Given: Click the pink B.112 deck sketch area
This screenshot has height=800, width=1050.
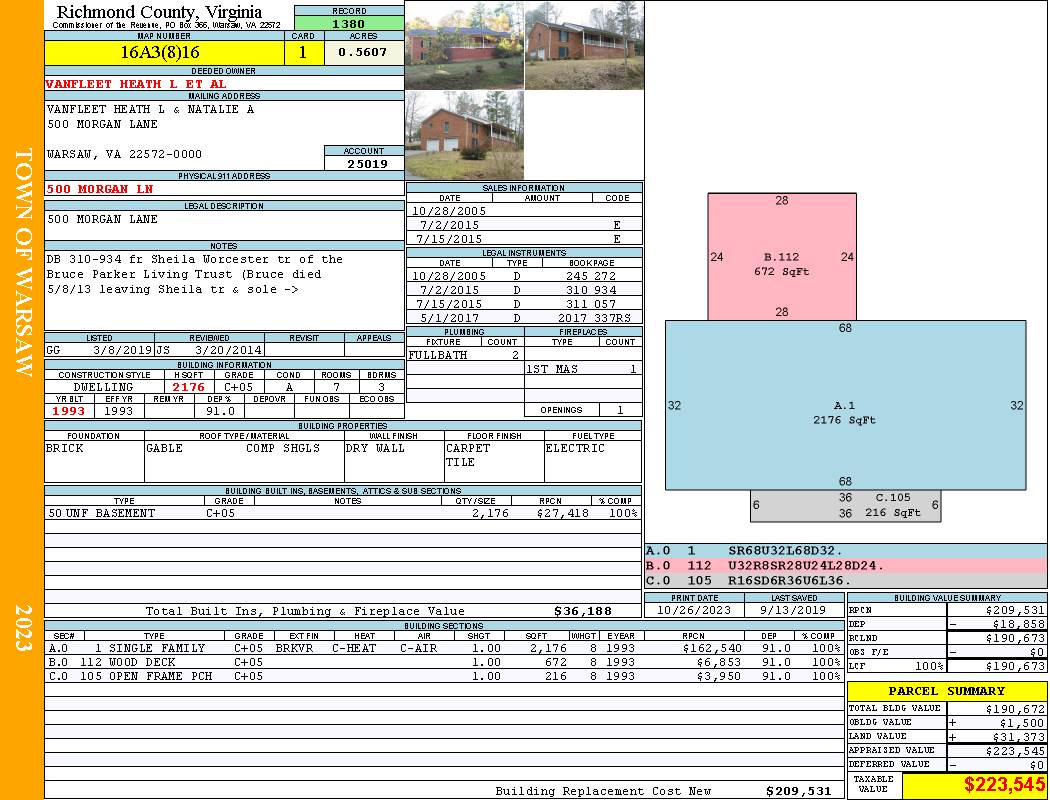Looking at the screenshot, I should 781,257.
